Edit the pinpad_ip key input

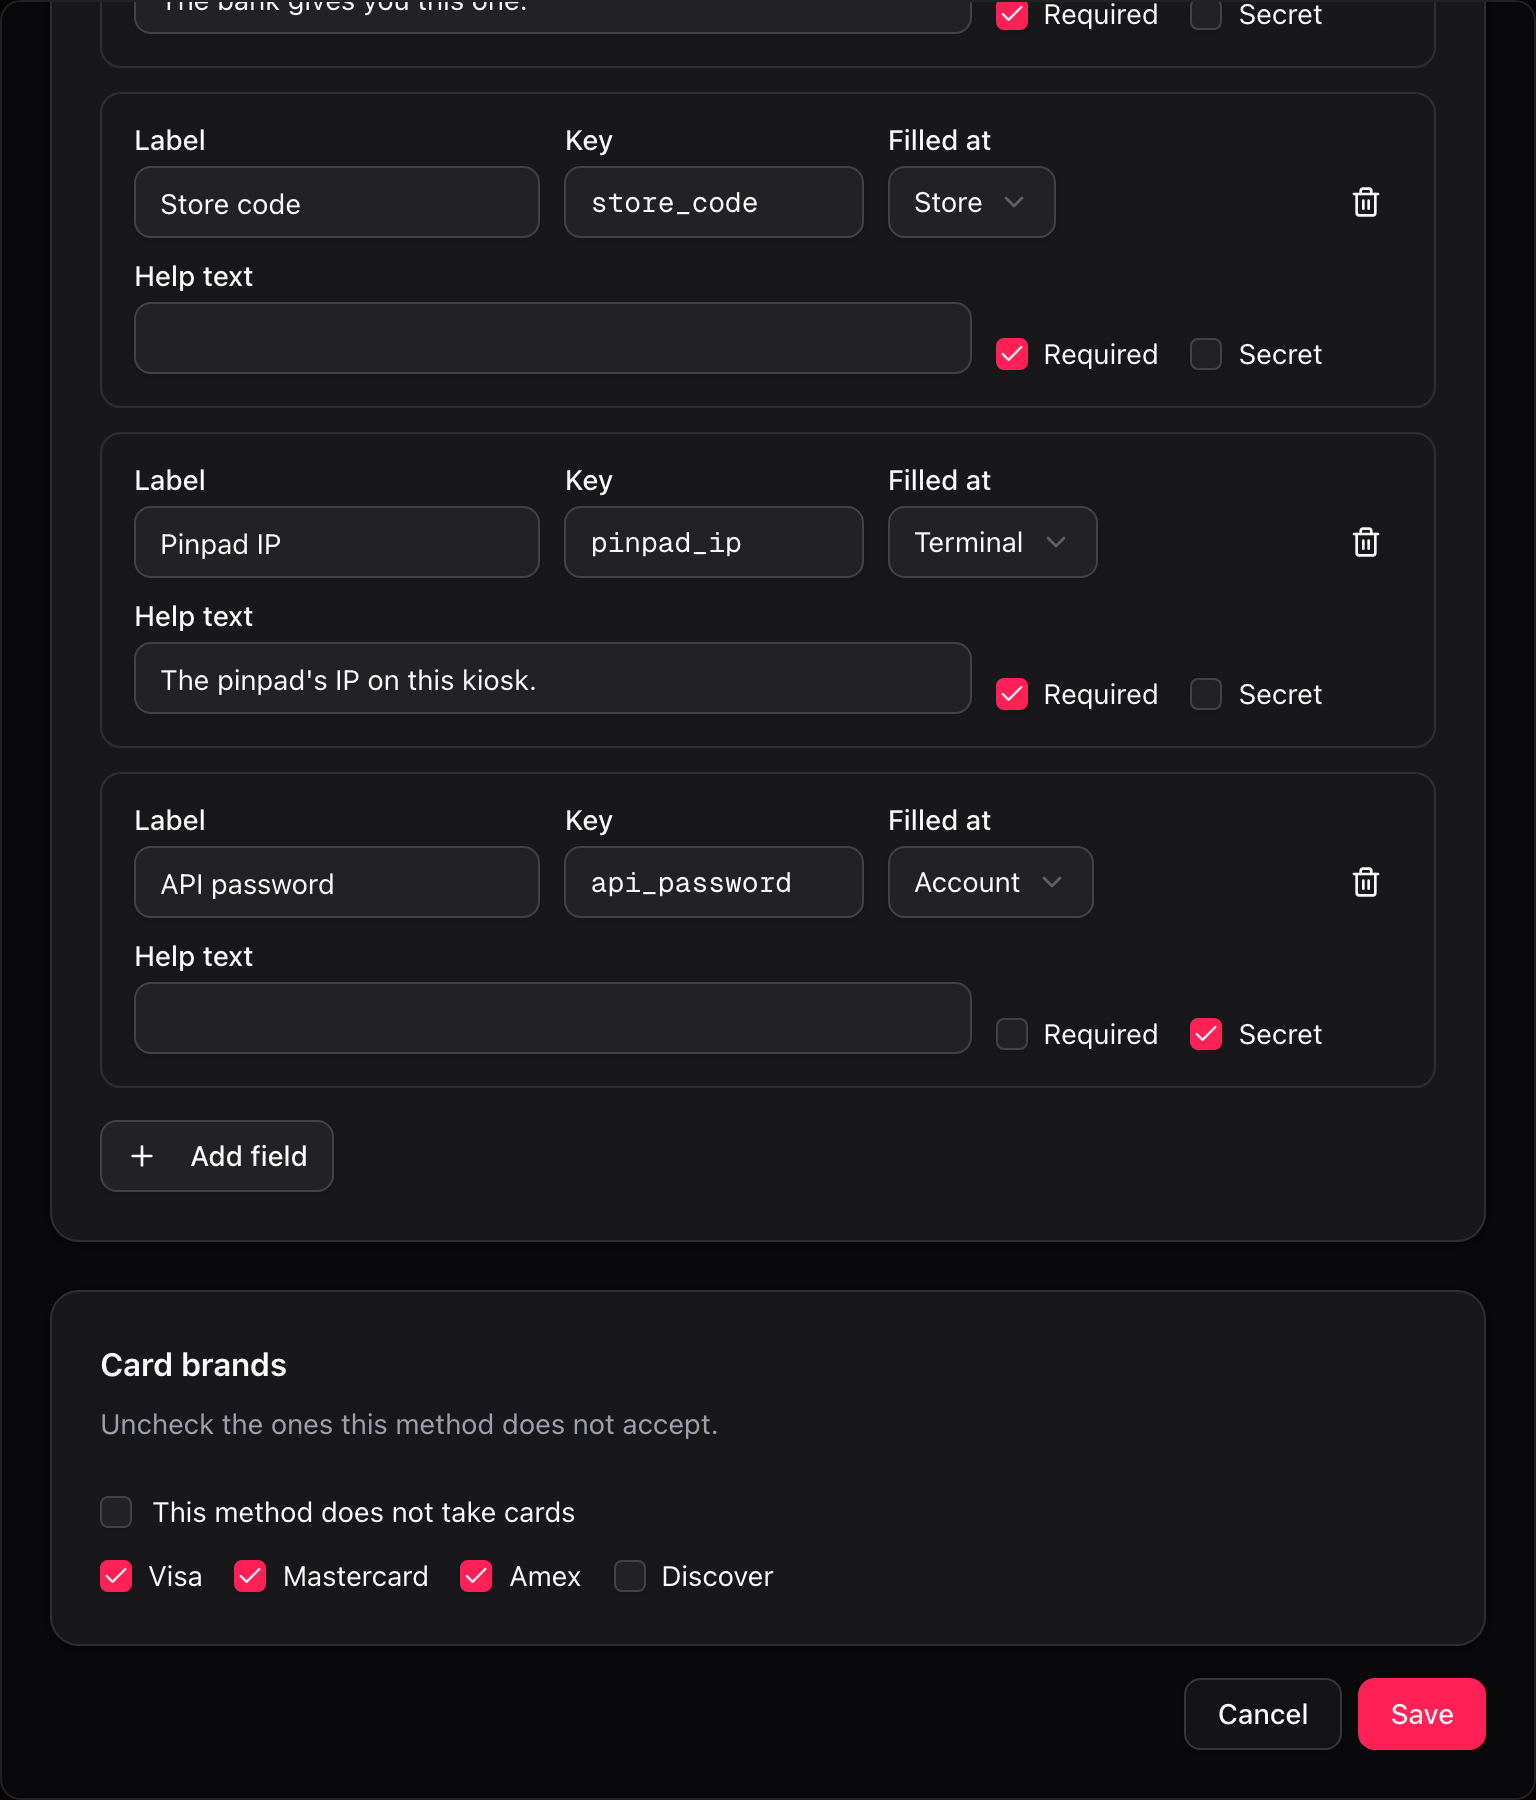(x=714, y=542)
